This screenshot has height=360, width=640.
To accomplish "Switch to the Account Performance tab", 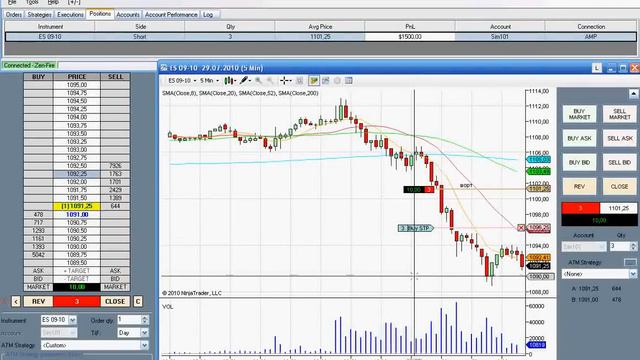I will click(171, 15).
